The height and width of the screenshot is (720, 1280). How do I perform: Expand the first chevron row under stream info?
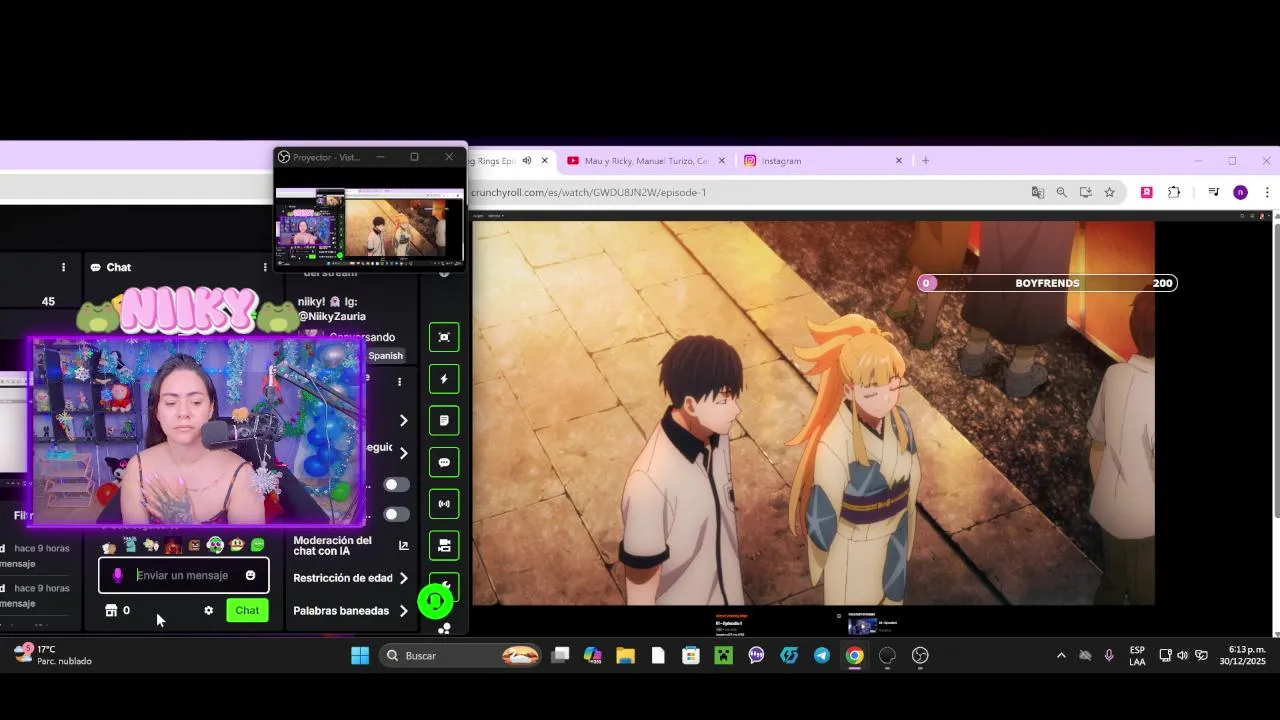pyautogui.click(x=403, y=421)
